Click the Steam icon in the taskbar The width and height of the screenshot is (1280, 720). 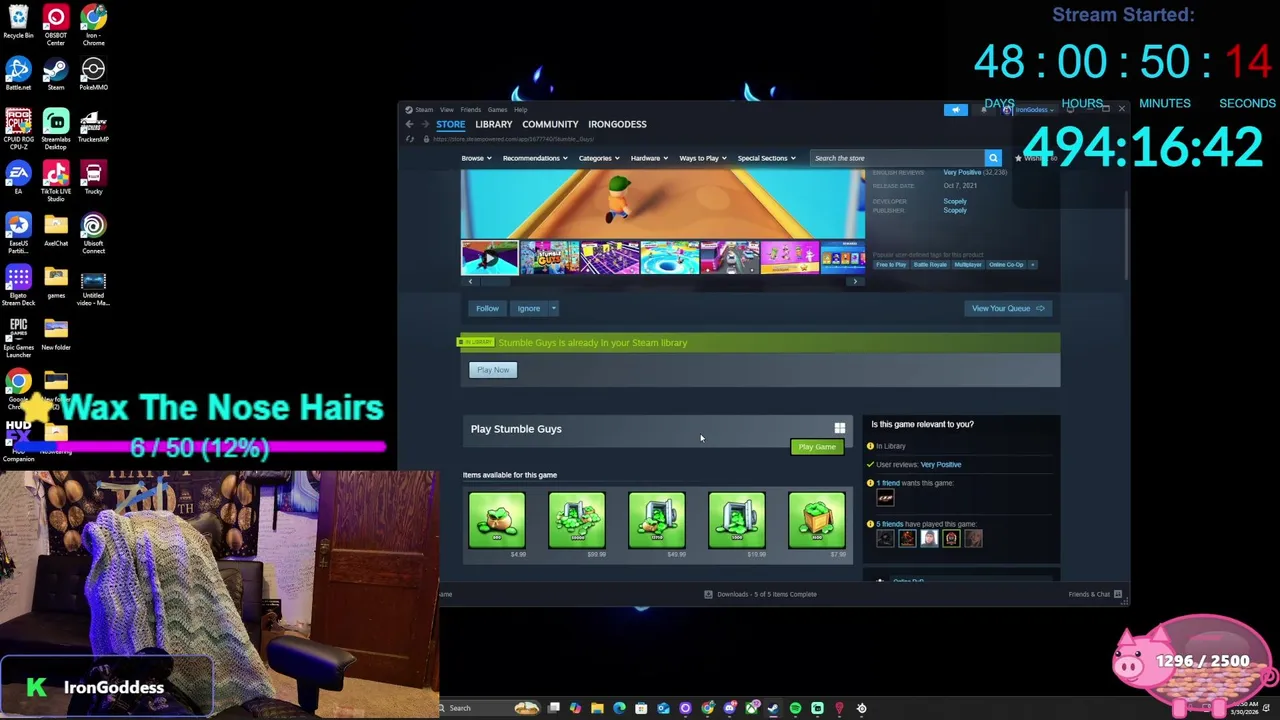(x=773, y=708)
